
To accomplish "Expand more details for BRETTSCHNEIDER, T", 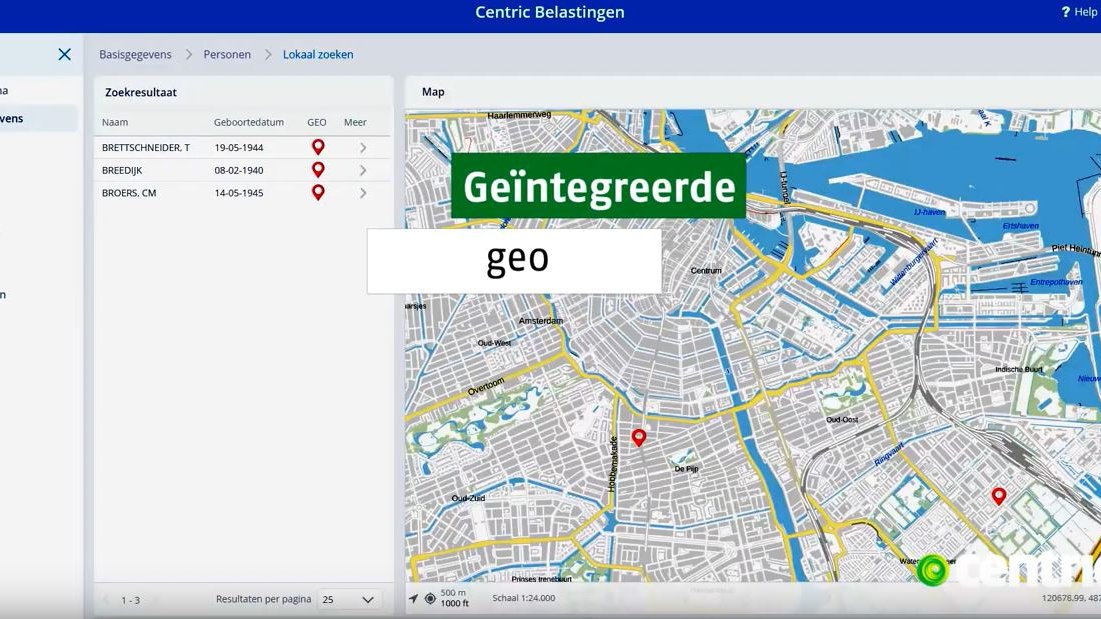I will point(363,147).
